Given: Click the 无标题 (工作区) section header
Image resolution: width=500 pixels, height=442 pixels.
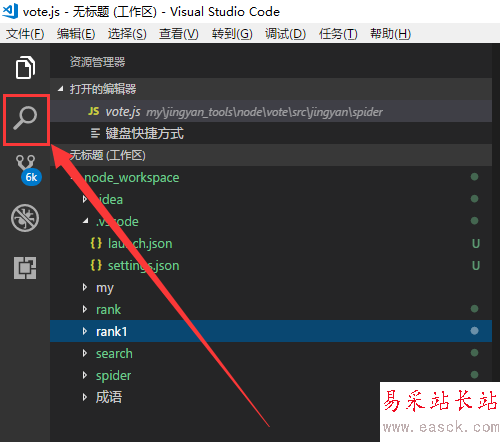Looking at the screenshot, I should click(271, 155).
